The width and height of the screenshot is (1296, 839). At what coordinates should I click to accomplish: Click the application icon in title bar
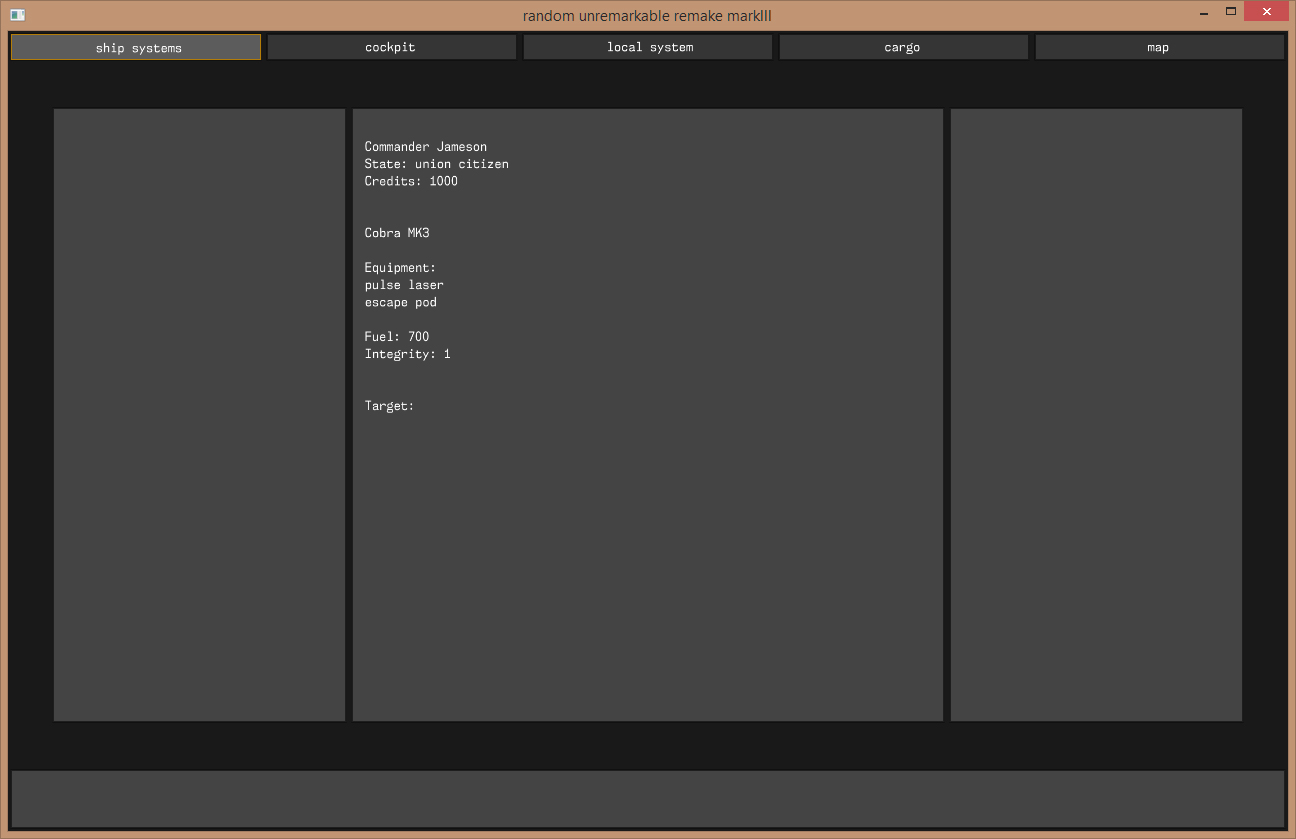17,15
